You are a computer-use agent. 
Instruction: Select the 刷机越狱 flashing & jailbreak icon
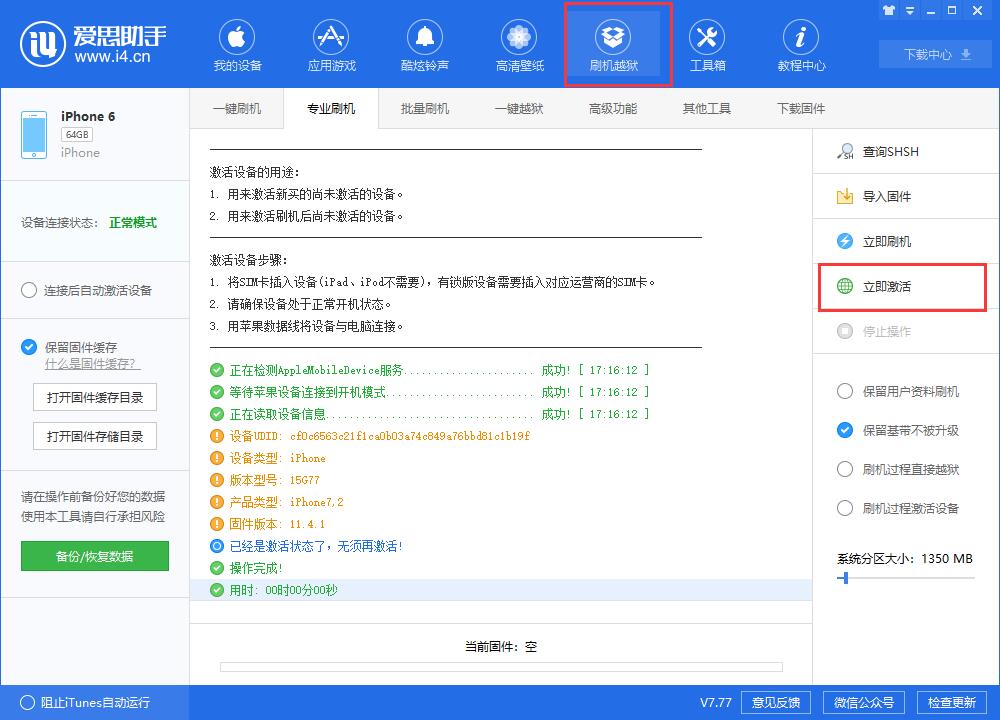click(613, 44)
